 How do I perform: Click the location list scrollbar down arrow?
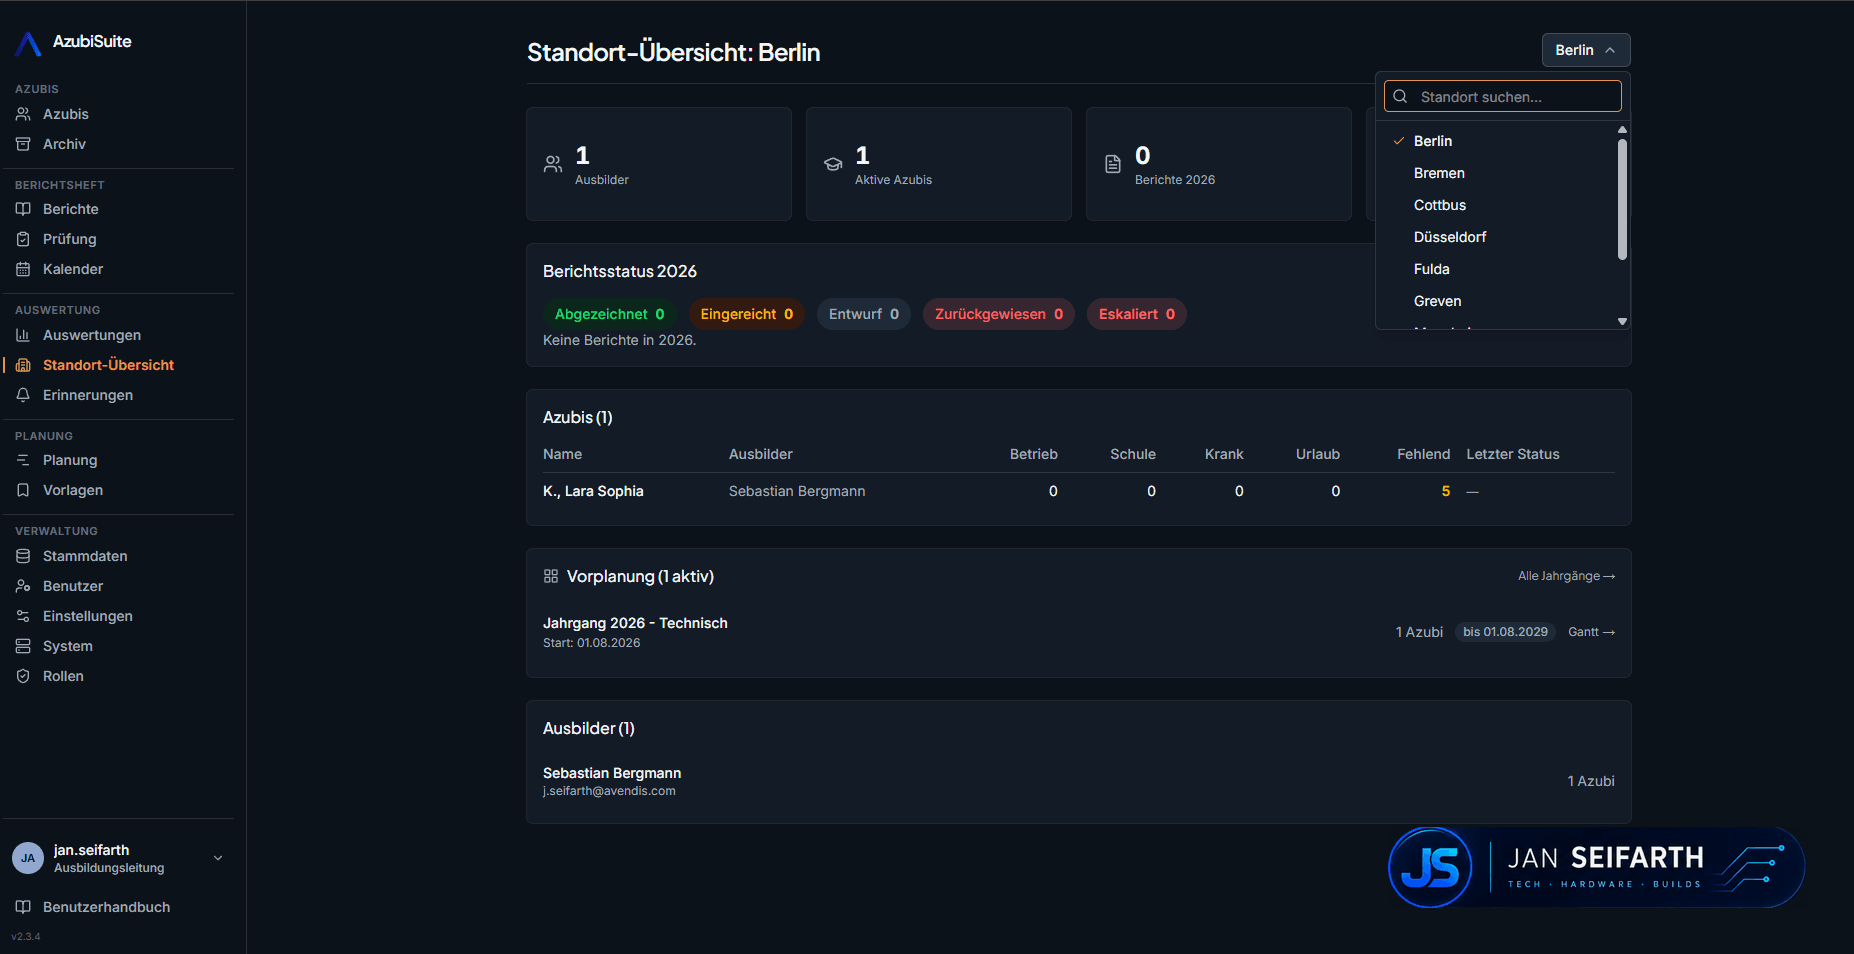tap(1622, 321)
